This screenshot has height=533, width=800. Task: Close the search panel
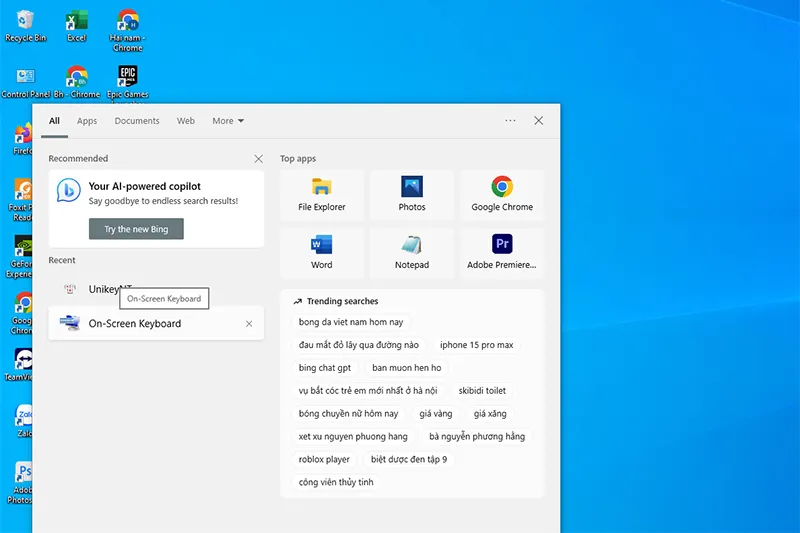click(x=539, y=121)
